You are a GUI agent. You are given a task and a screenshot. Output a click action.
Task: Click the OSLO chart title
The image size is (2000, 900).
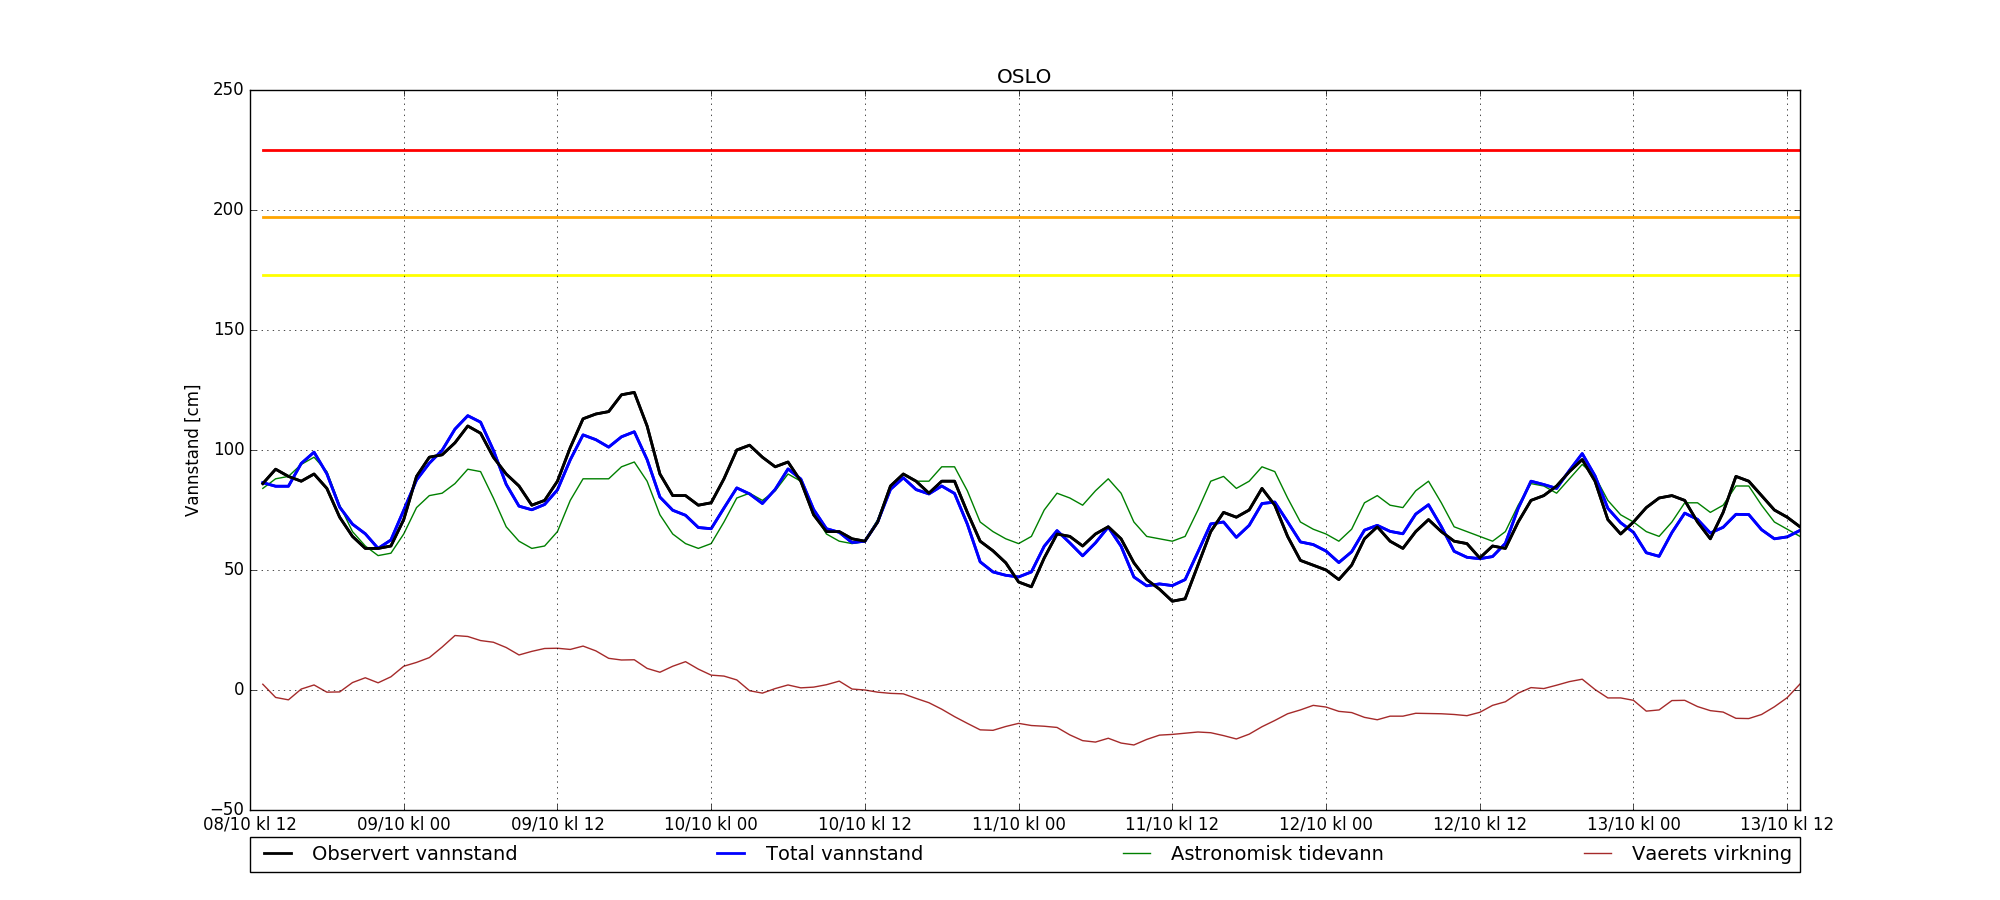coord(1024,77)
